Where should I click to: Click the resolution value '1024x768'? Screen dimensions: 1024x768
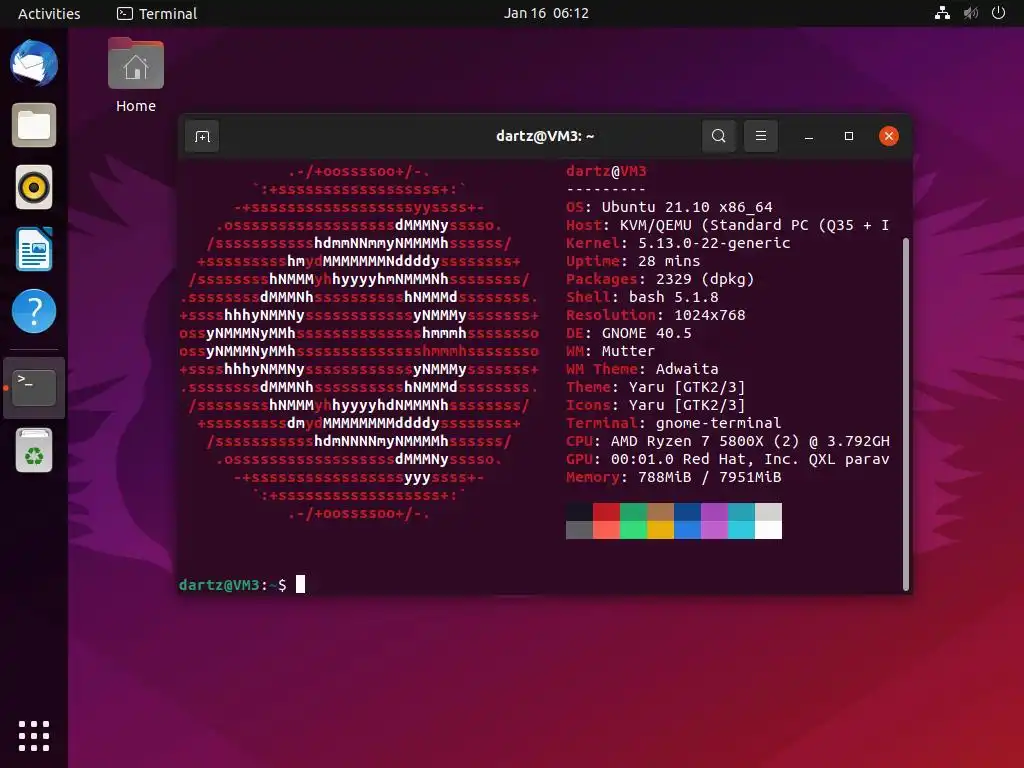[x=709, y=315]
